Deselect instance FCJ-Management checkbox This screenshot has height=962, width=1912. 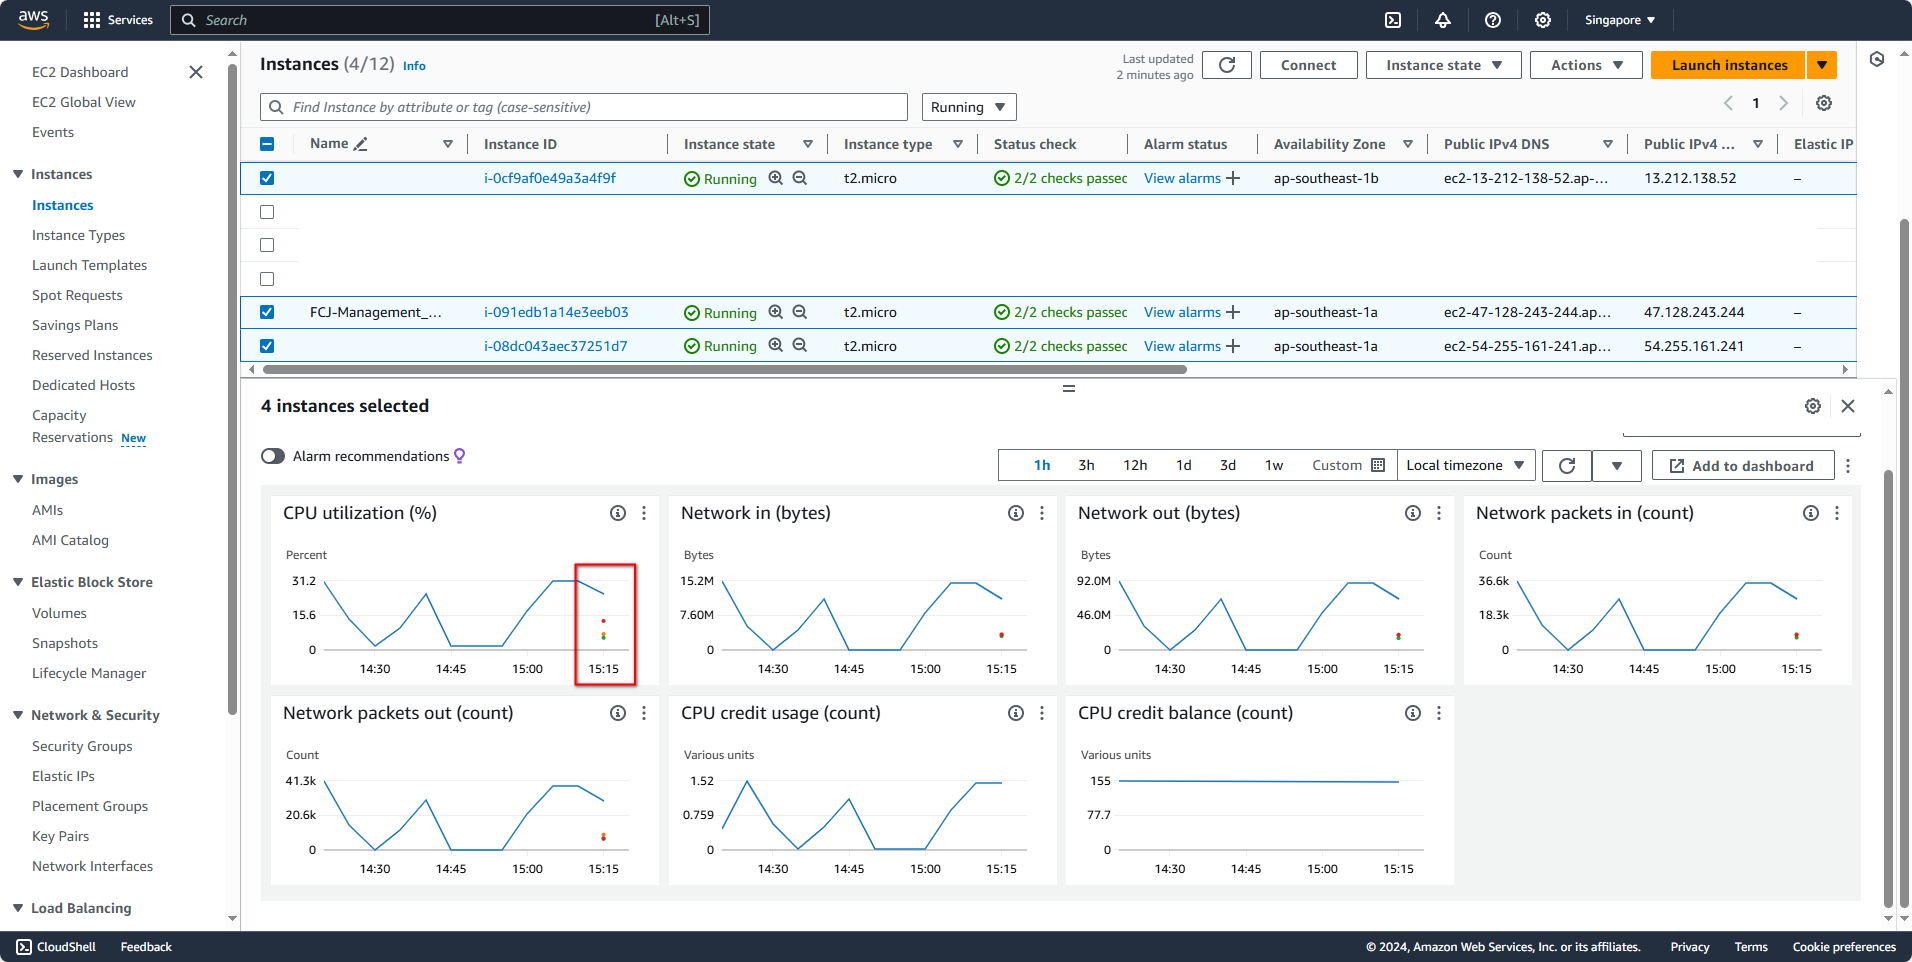pyautogui.click(x=267, y=312)
